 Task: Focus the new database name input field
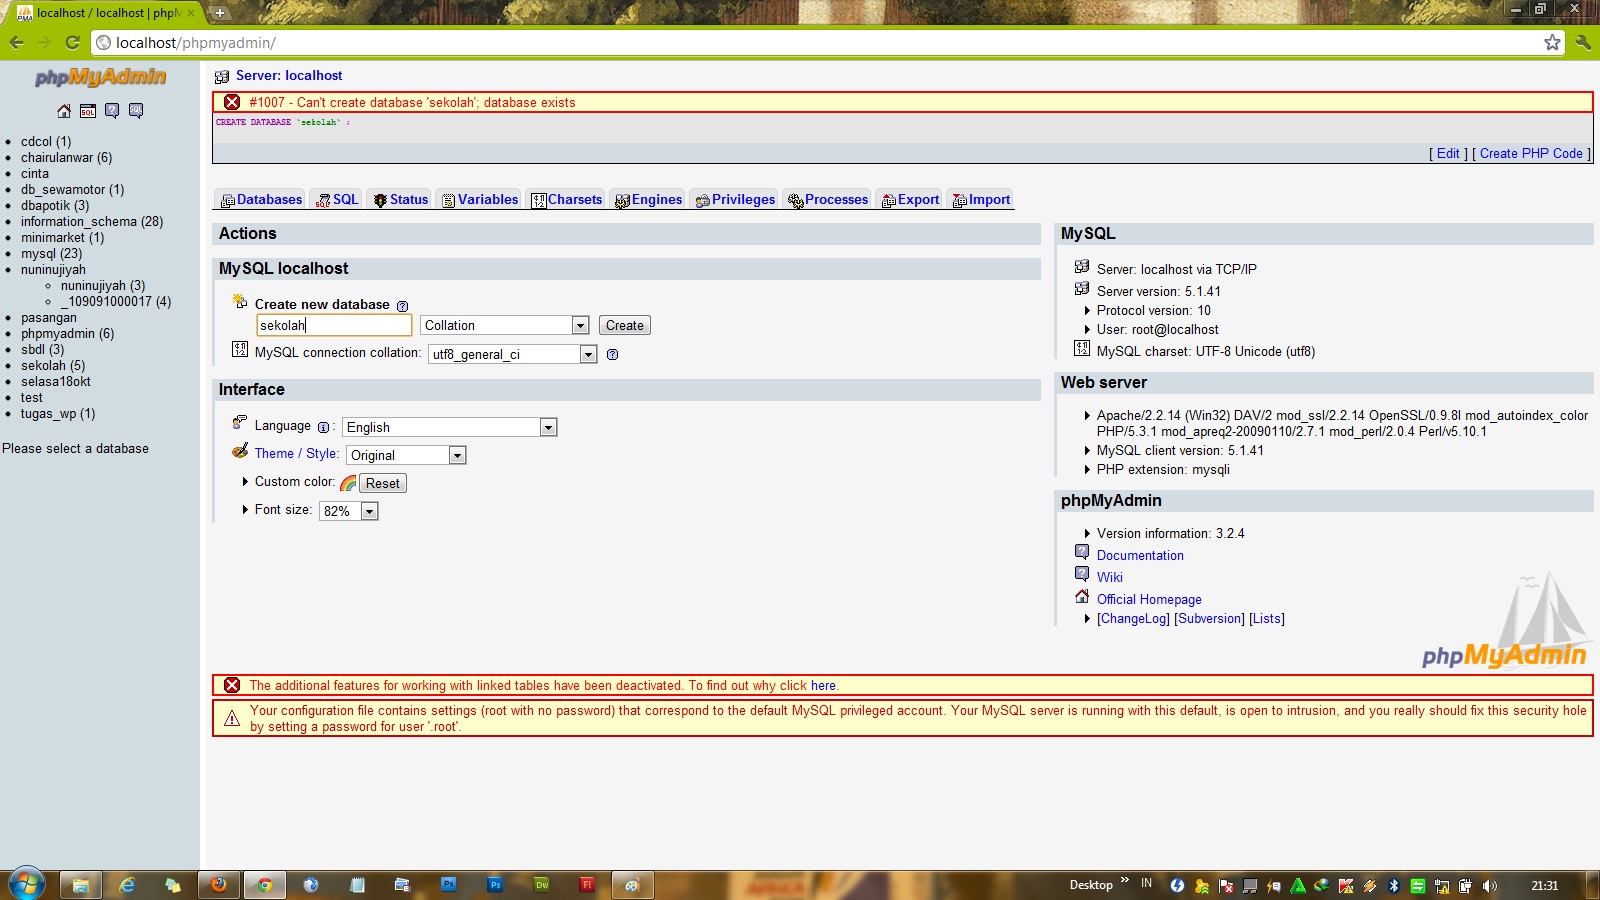tap(334, 326)
